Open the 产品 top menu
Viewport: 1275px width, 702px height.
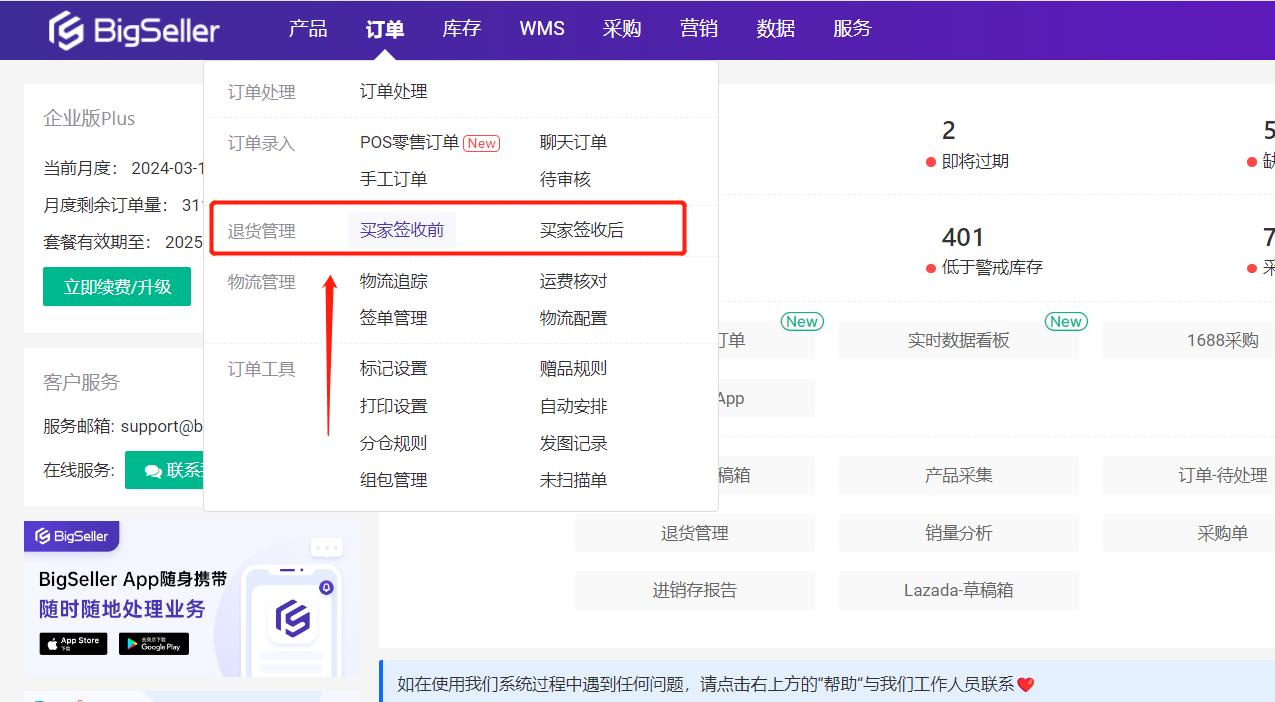click(x=308, y=29)
